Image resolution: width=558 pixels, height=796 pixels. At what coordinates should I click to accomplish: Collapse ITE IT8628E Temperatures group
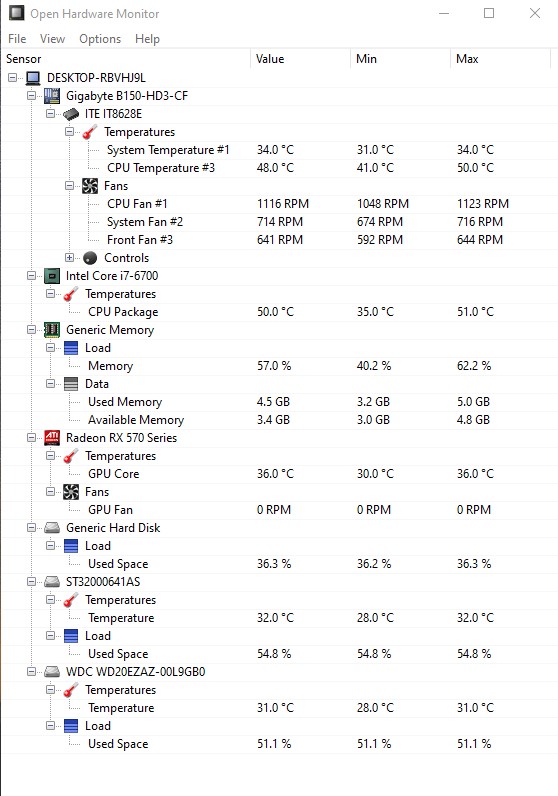click(70, 131)
